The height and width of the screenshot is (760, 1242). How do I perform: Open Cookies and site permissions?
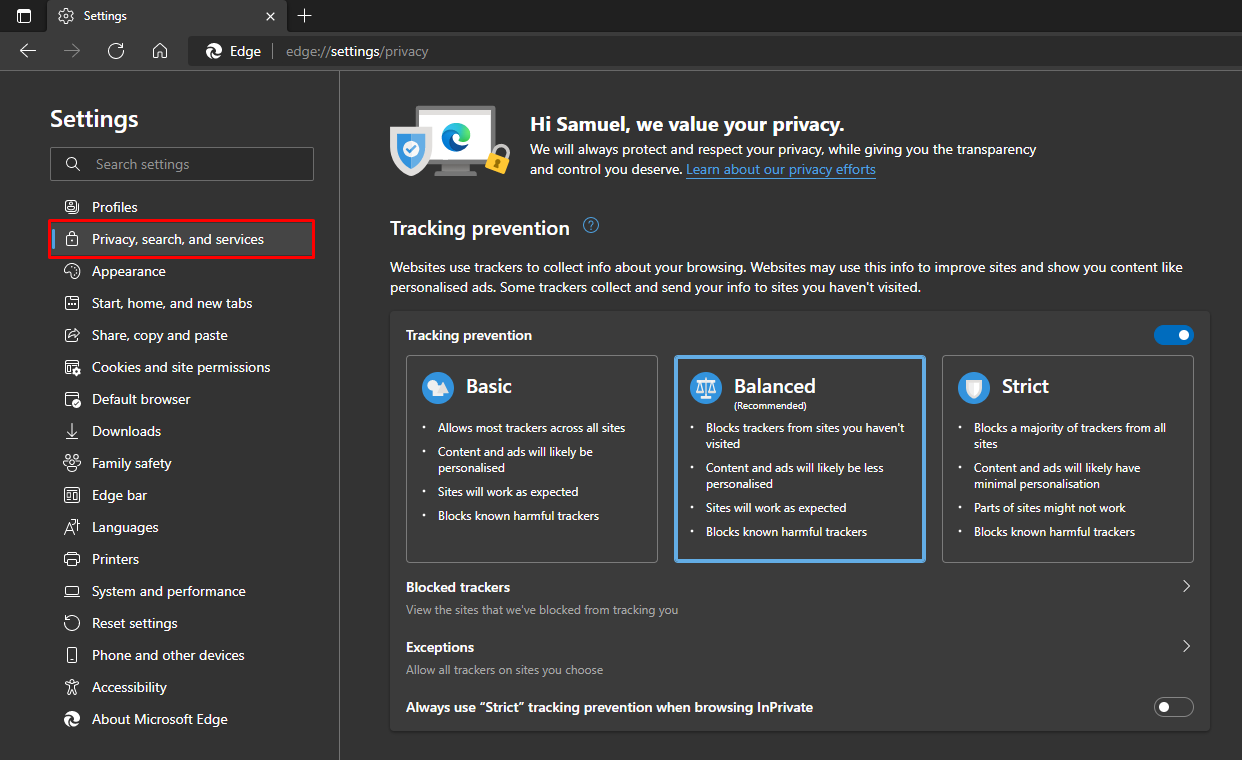tap(182, 367)
